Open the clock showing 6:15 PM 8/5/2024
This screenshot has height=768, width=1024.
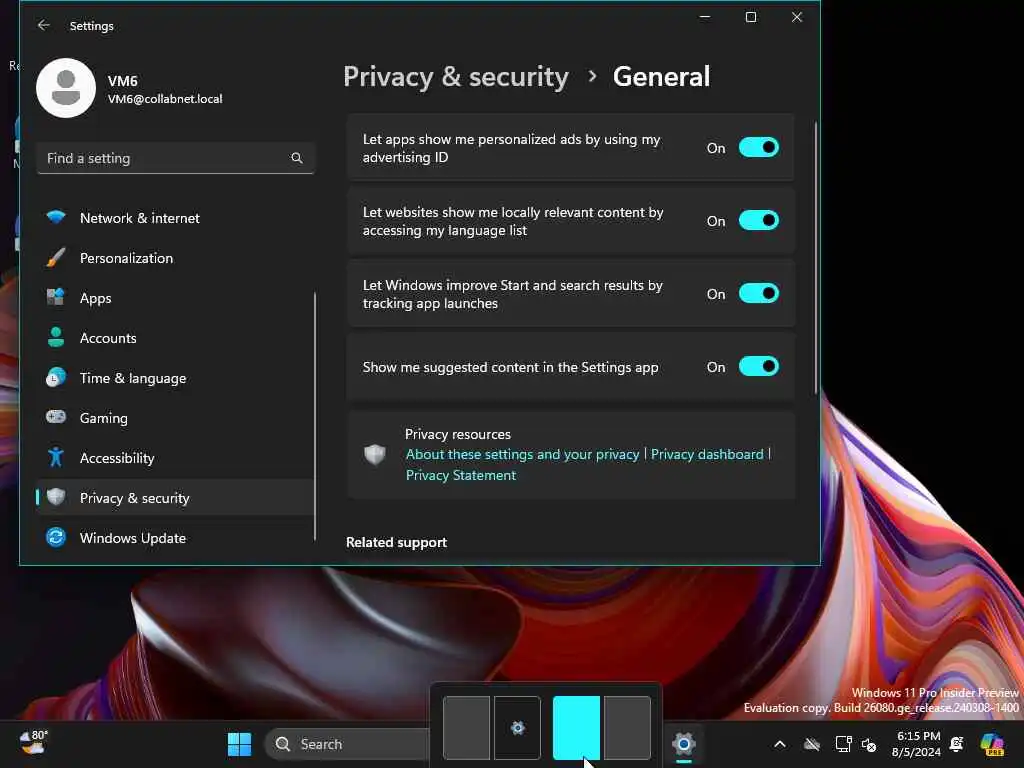pyautogui.click(x=916, y=744)
